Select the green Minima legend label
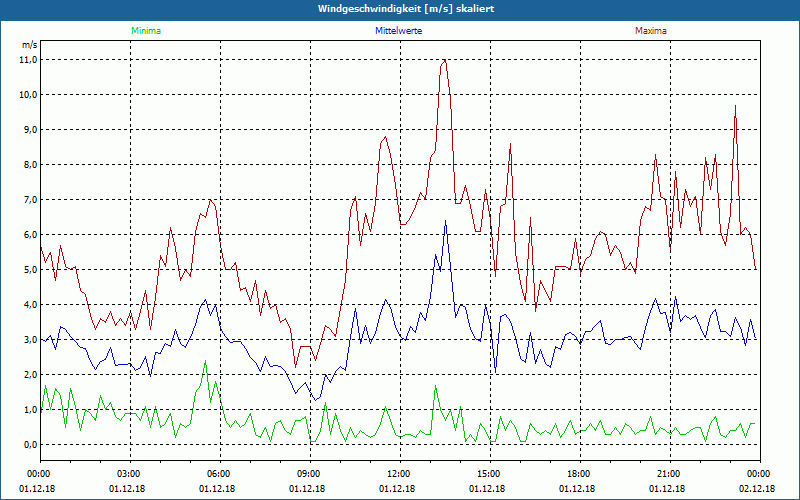The width and height of the screenshot is (800, 500). coord(146,31)
